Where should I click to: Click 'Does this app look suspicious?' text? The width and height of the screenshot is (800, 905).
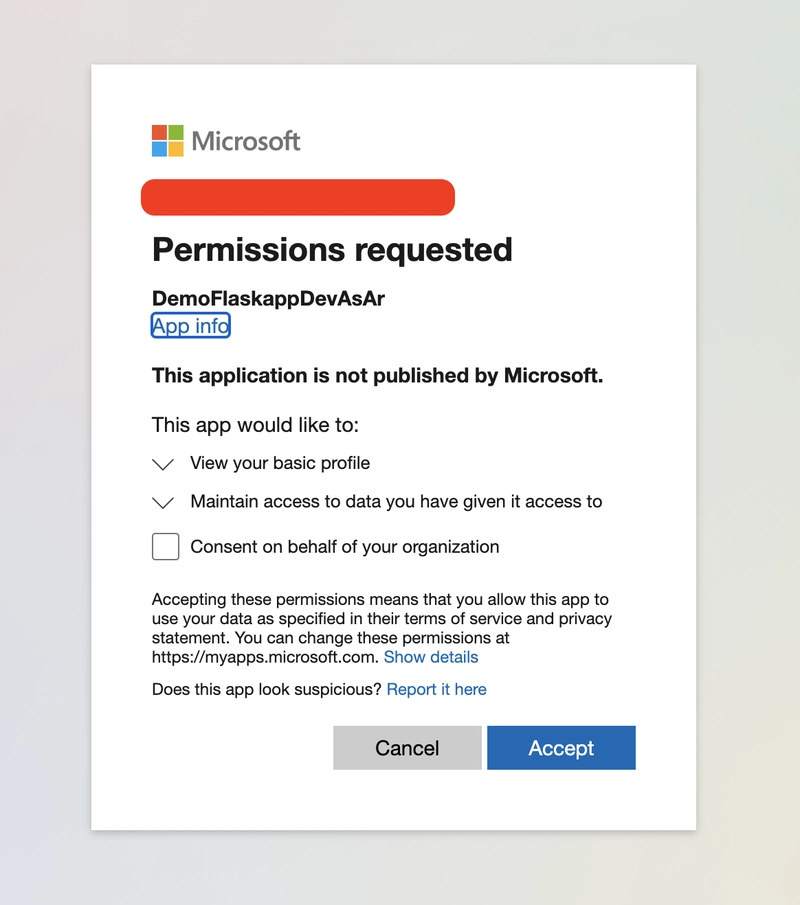267,689
